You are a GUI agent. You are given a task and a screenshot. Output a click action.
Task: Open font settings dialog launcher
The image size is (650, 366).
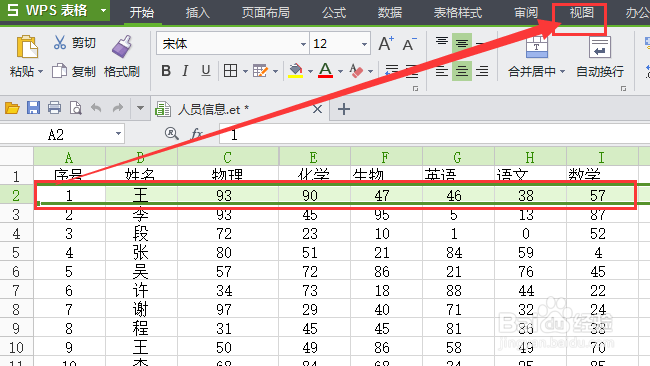tap(415, 89)
